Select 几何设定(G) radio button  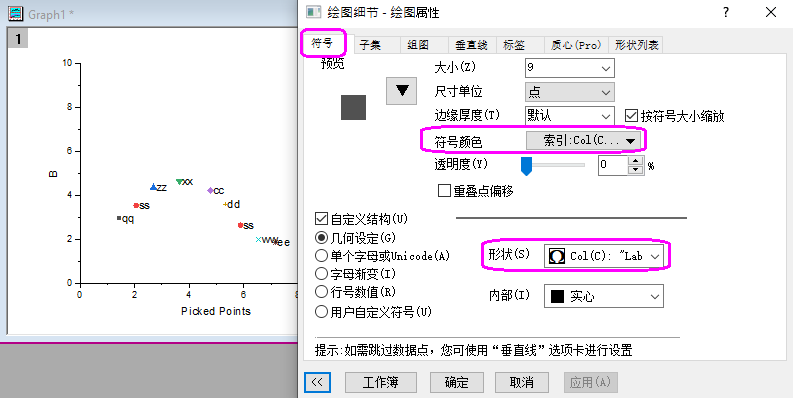pyautogui.click(x=321, y=237)
